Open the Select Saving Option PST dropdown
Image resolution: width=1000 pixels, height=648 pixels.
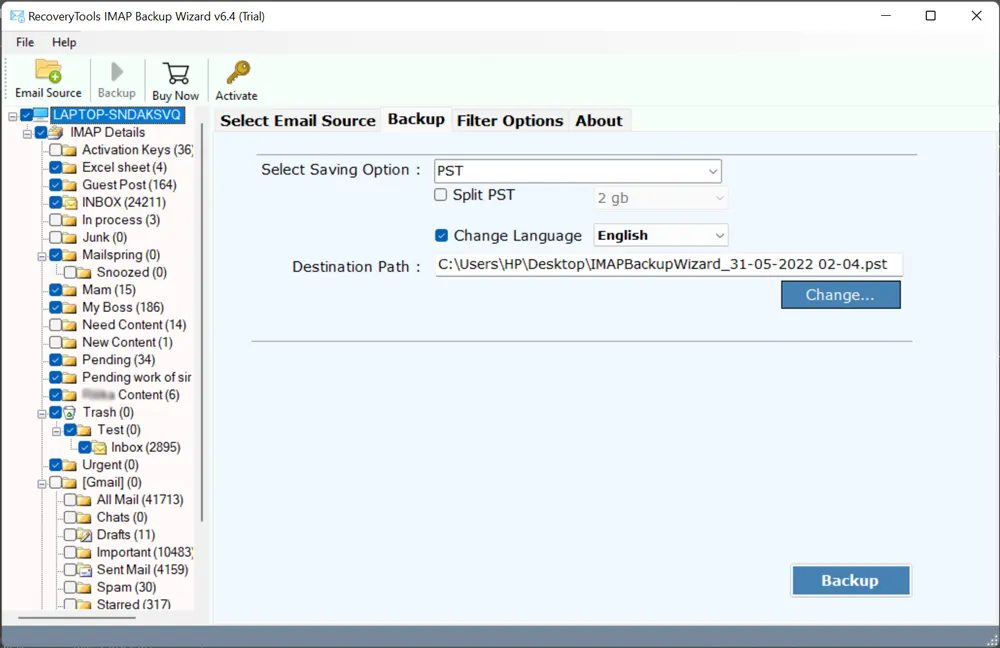point(578,171)
